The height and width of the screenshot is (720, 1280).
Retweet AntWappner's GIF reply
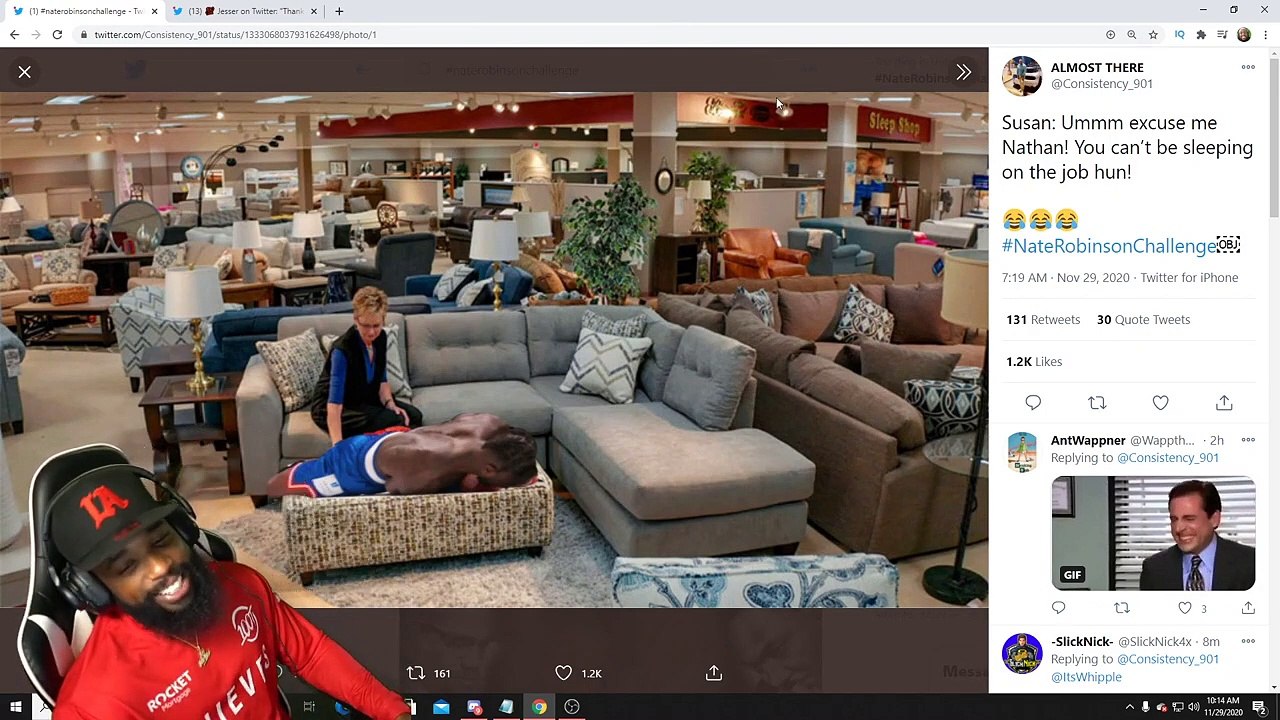(1122, 608)
